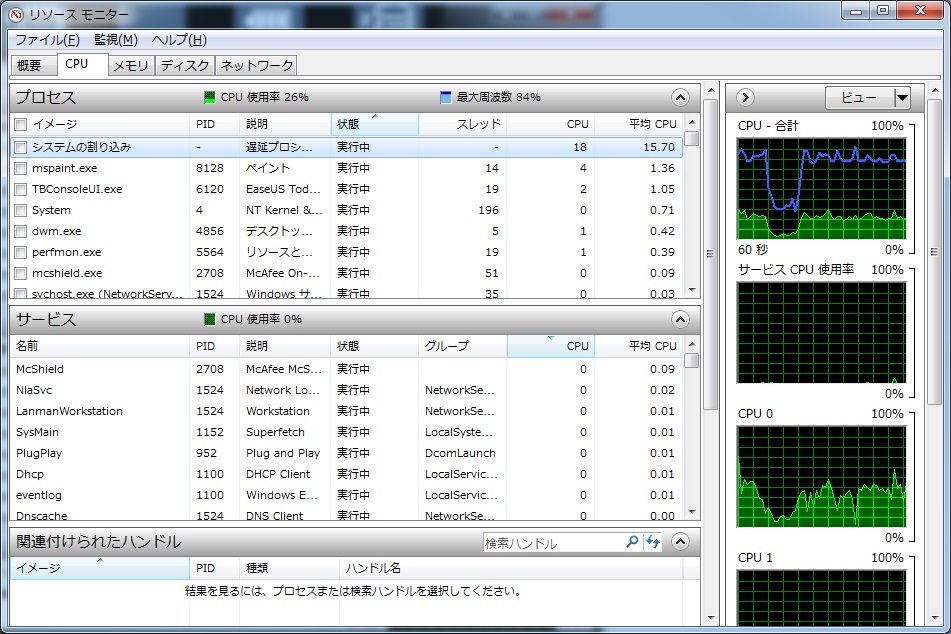Click the green CPU usage indicator in services header
Screen dimensions: 951x634
pyautogui.click(x=209, y=319)
